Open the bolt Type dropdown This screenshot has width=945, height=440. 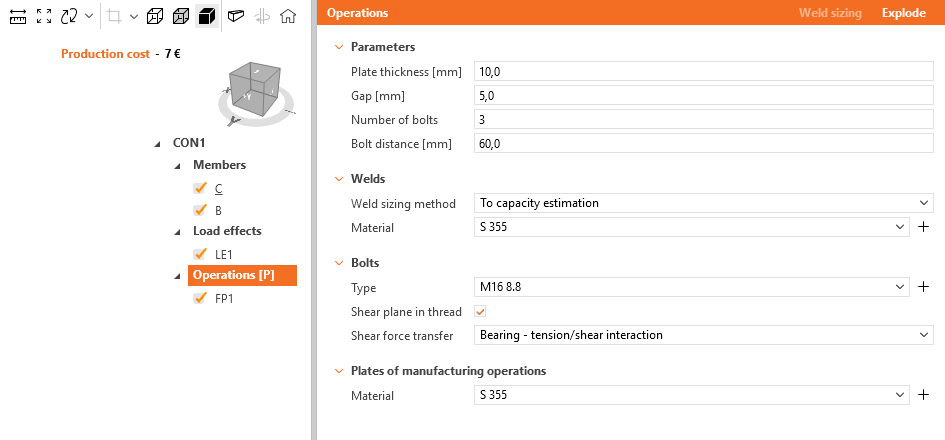pos(691,287)
